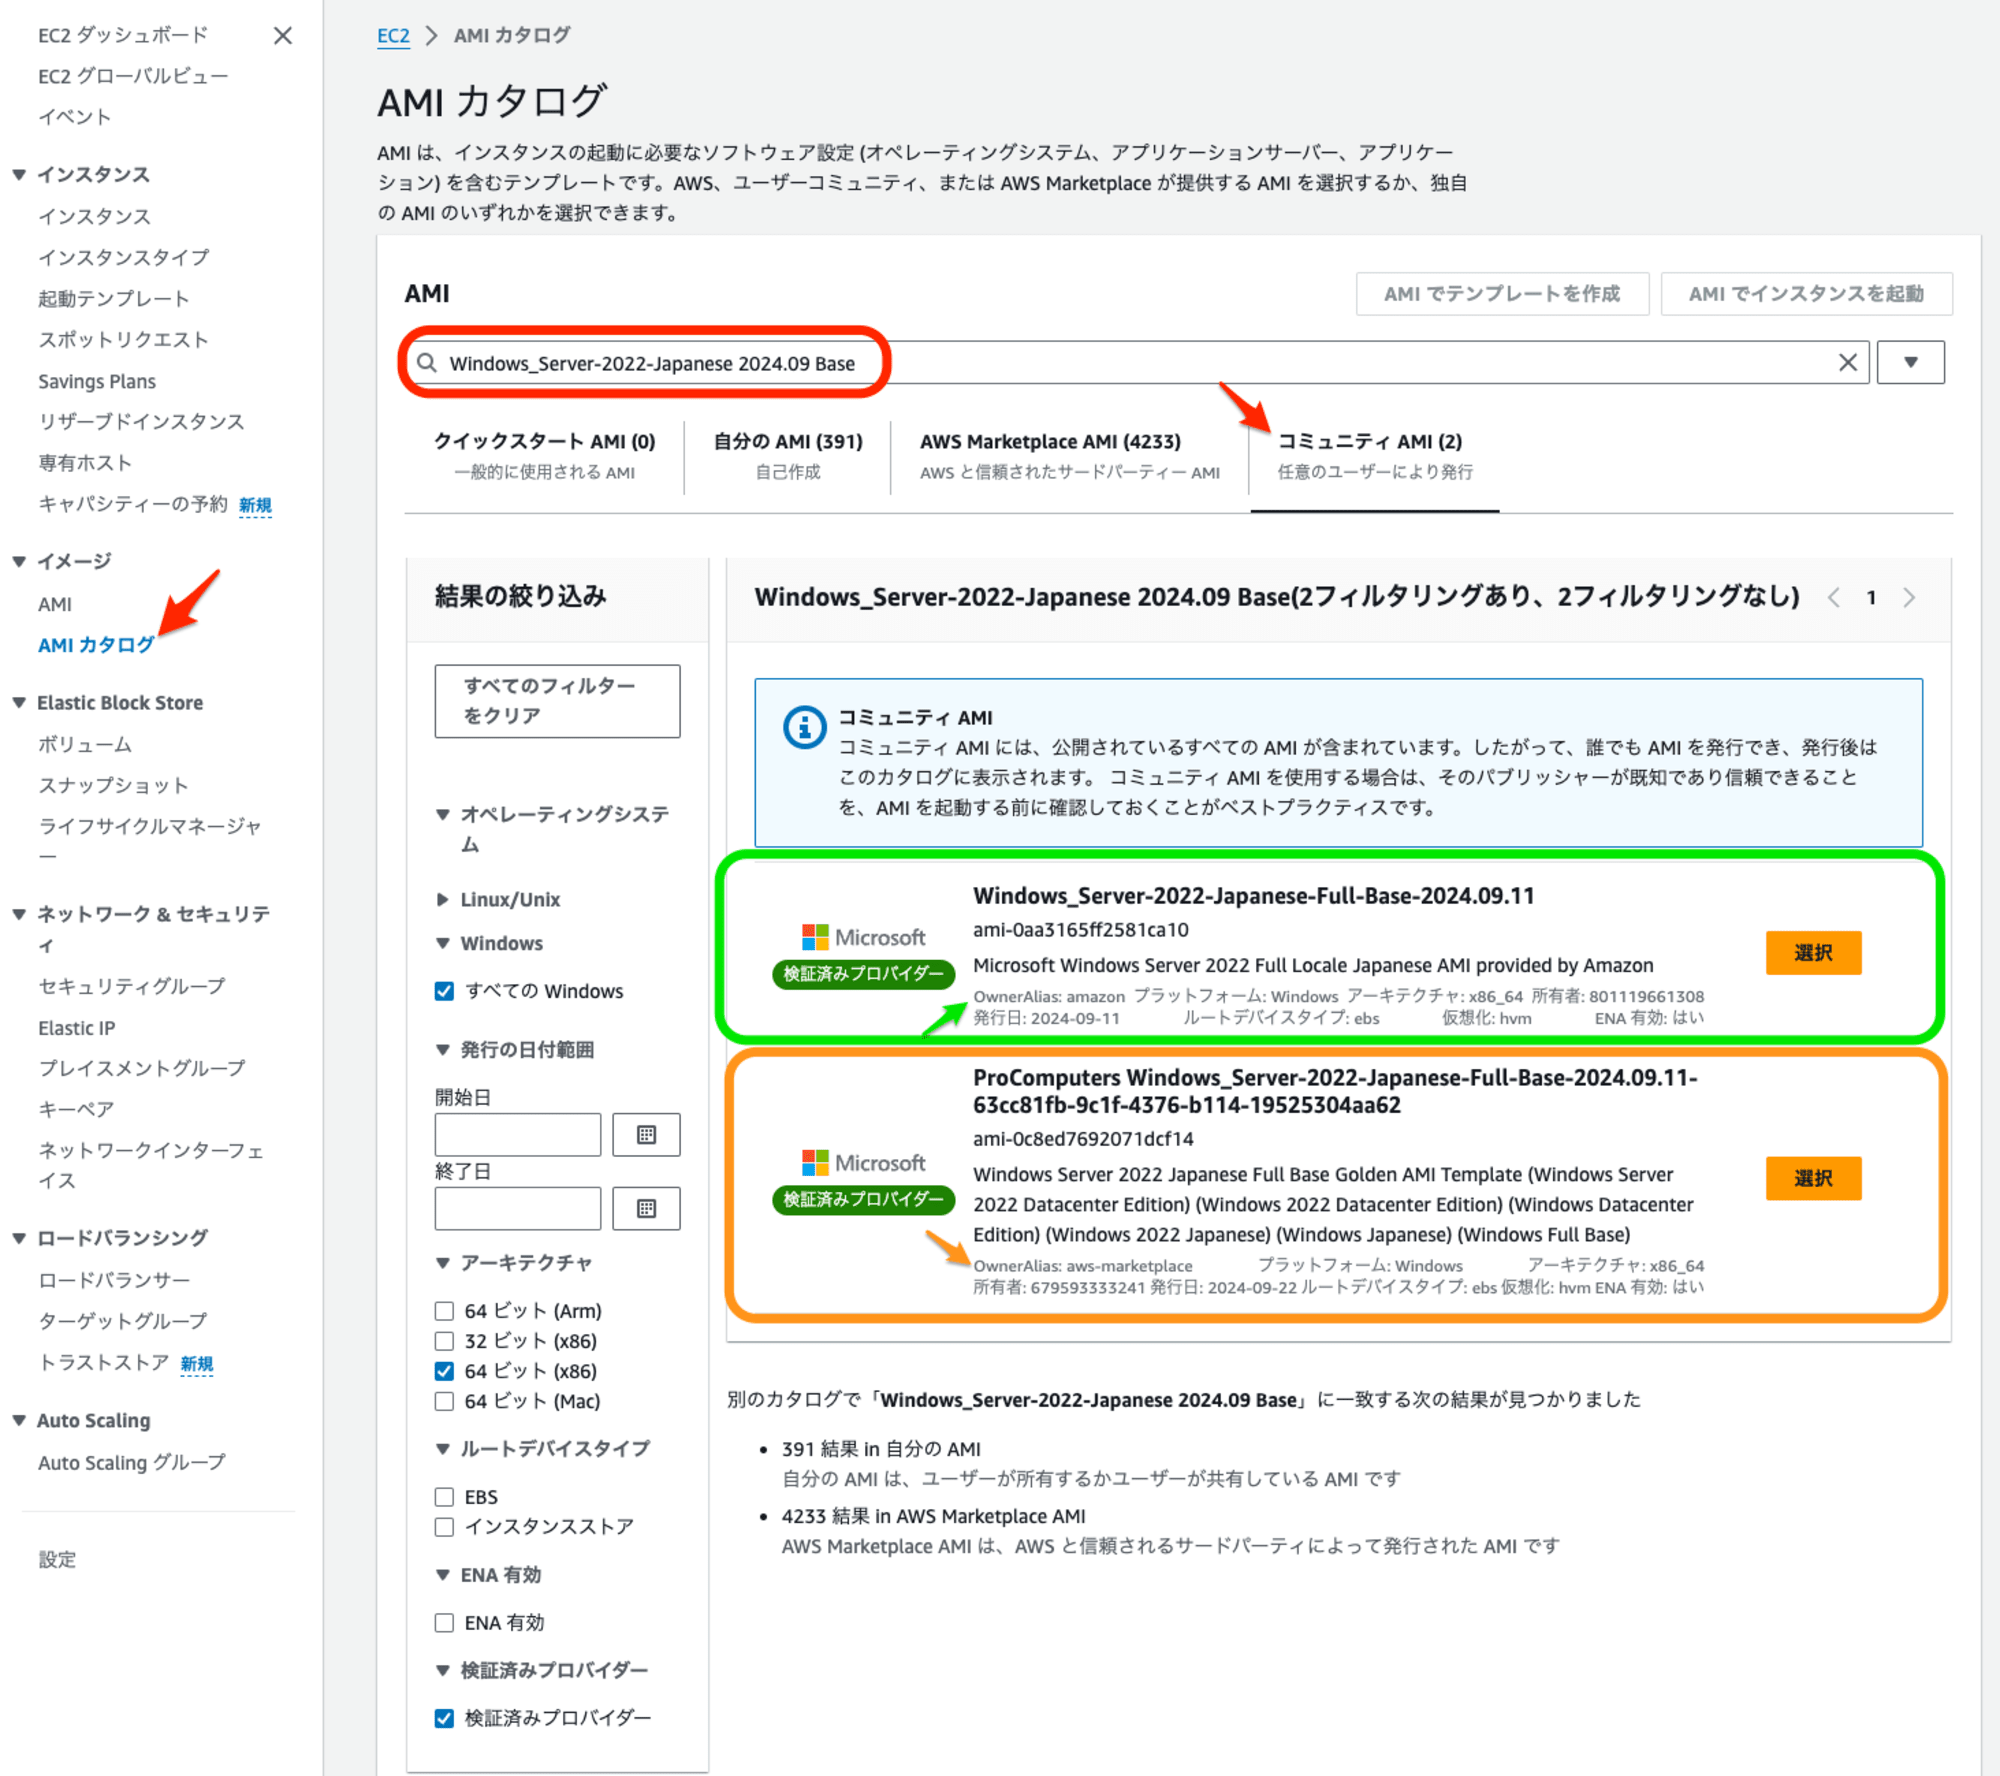
Task: Expand the Linux/Unix filter group
Action: [x=443, y=900]
